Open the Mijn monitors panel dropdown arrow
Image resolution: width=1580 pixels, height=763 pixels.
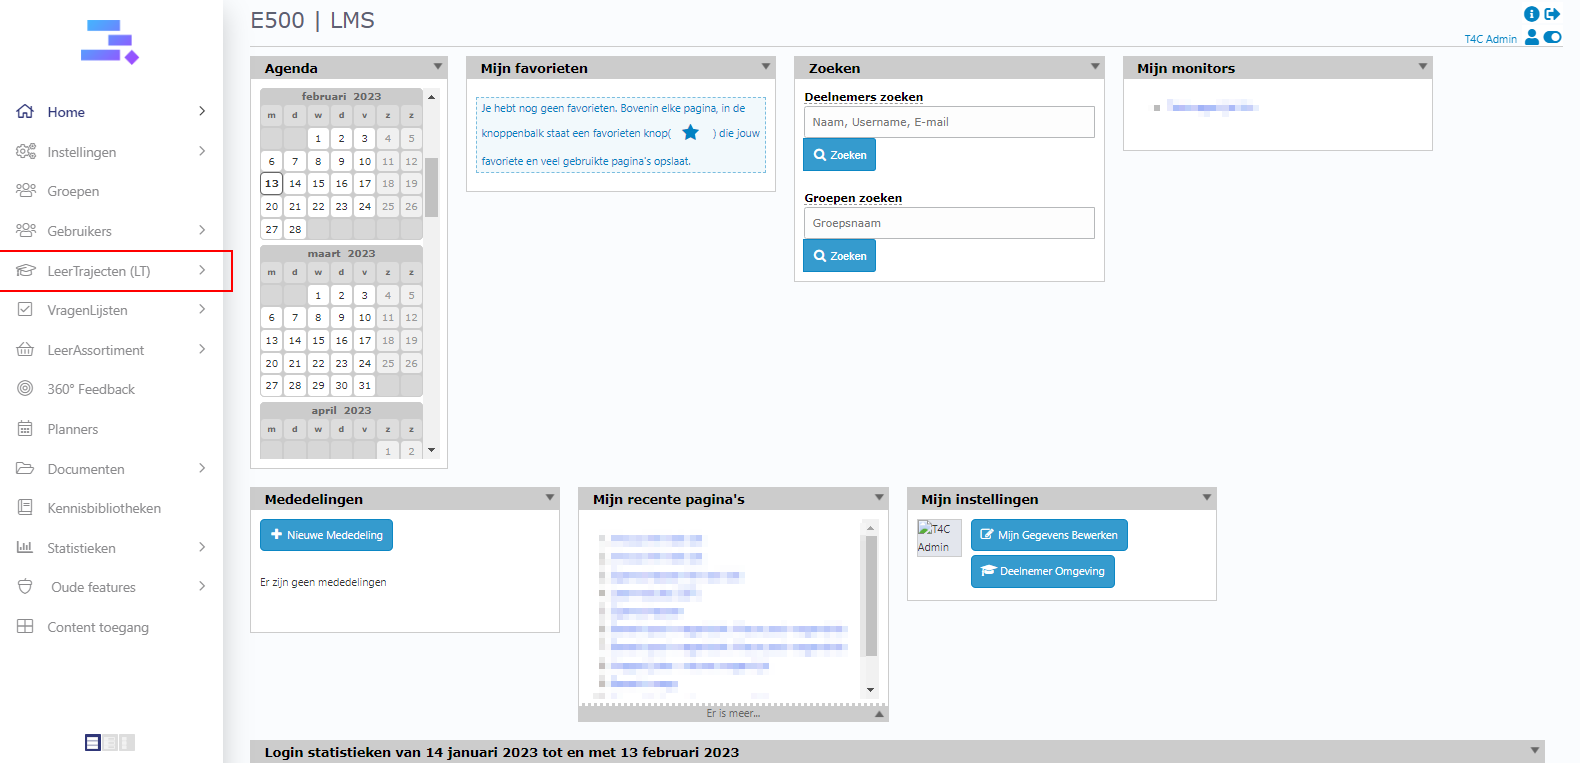(1422, 67)
